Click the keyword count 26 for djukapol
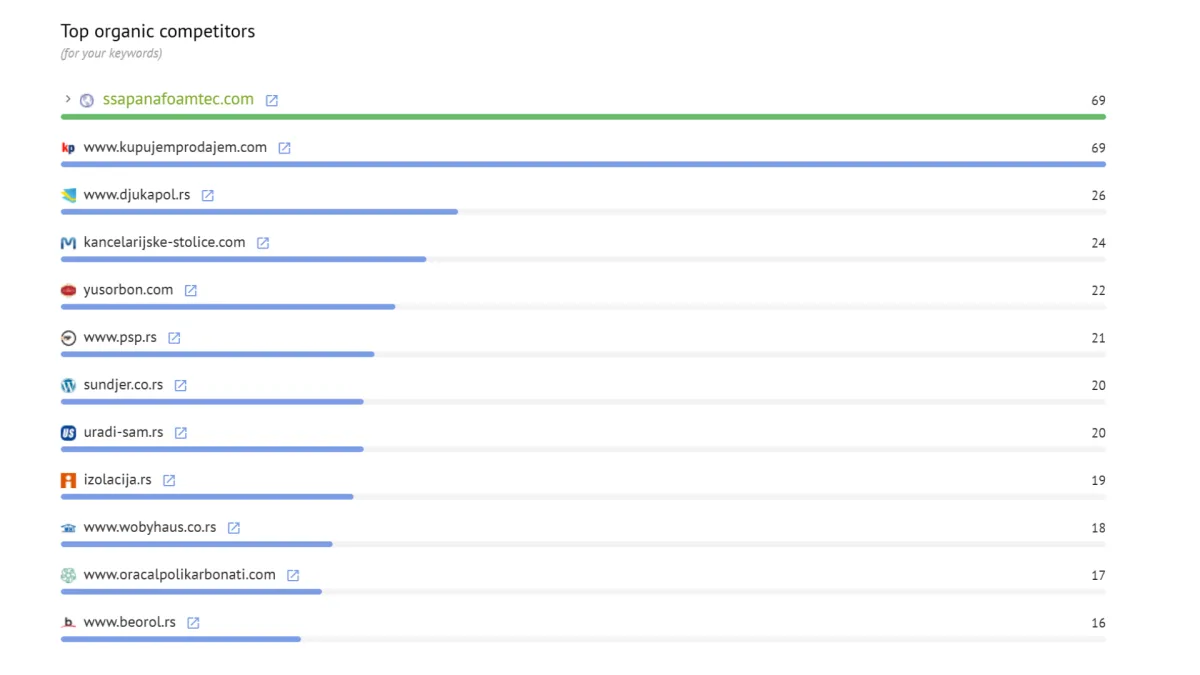 point(1098,195)
